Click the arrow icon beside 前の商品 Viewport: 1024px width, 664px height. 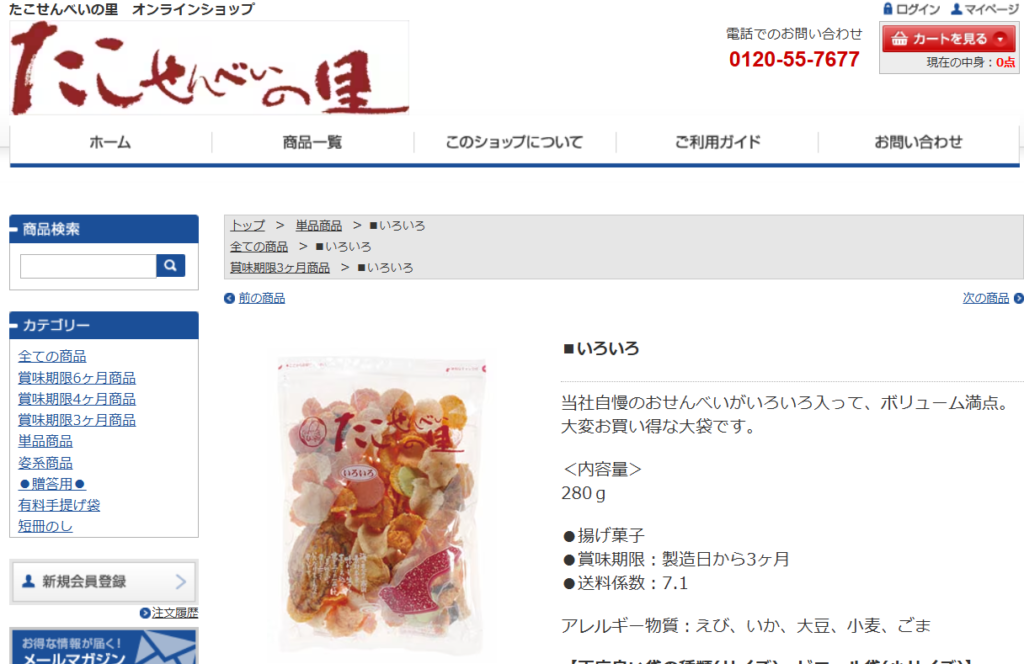(x=229, y=298)
